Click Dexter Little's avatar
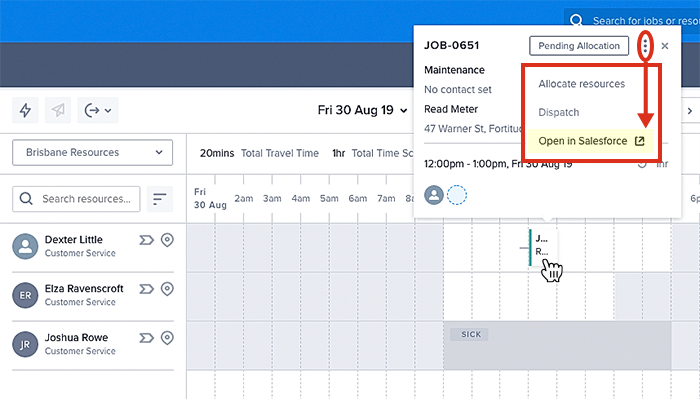Viewport: 700px width, 399px height. pos(25,246)
